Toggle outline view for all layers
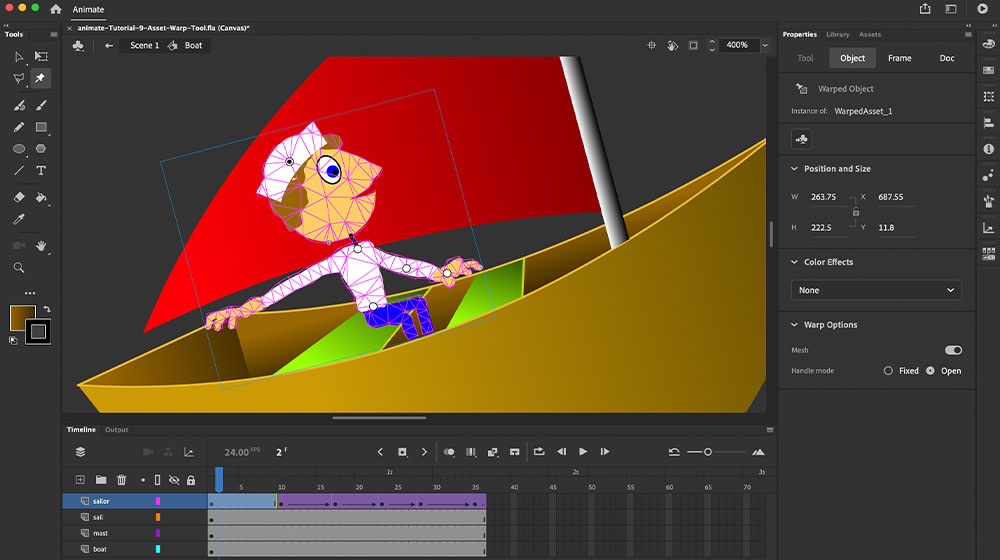Image resolution: width=1000 pixels, height=560 pixels. [x=158, y=480]
